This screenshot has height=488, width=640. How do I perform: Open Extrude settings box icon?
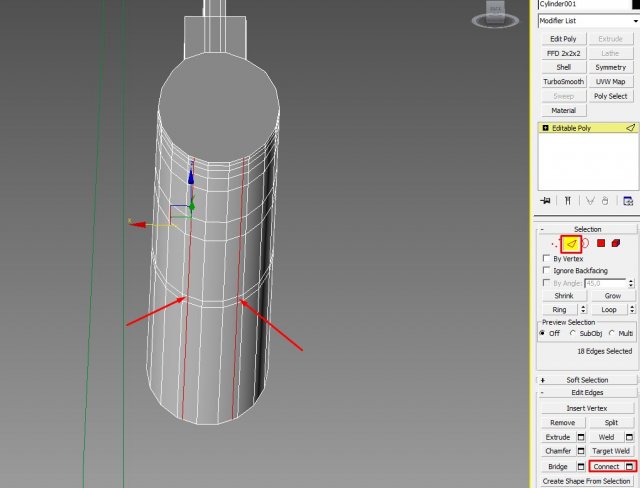580,437
